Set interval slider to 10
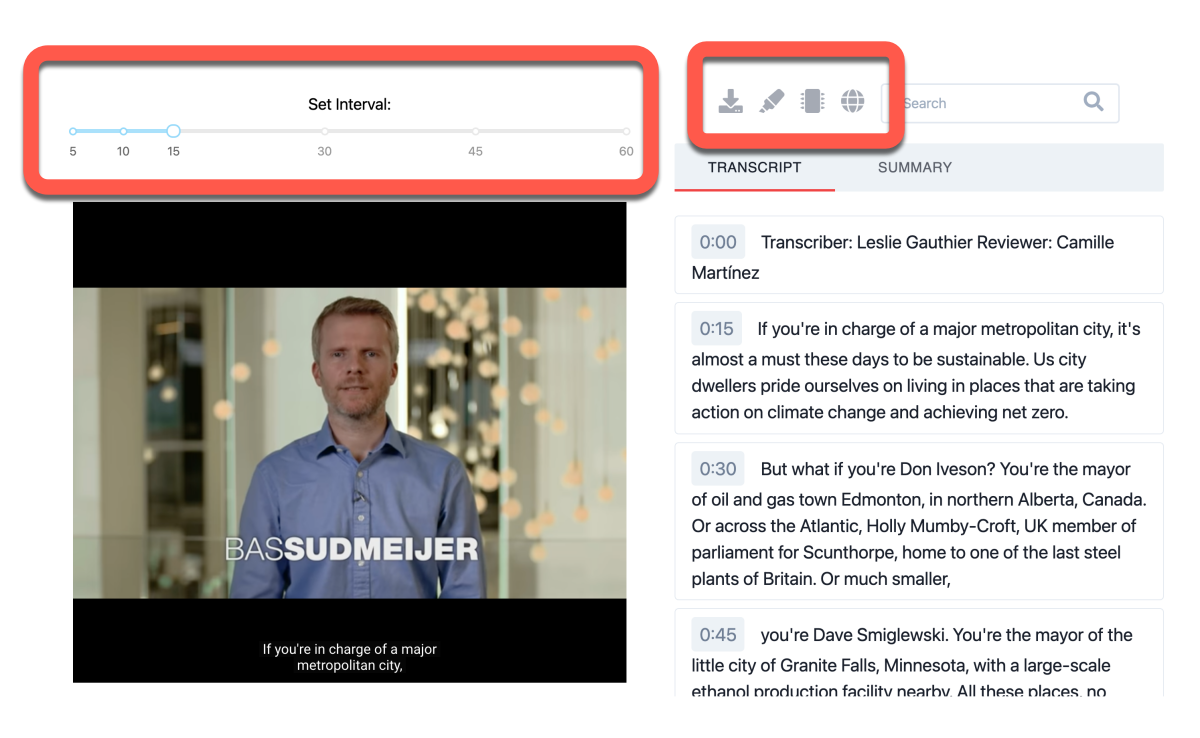 coord(123,131)
